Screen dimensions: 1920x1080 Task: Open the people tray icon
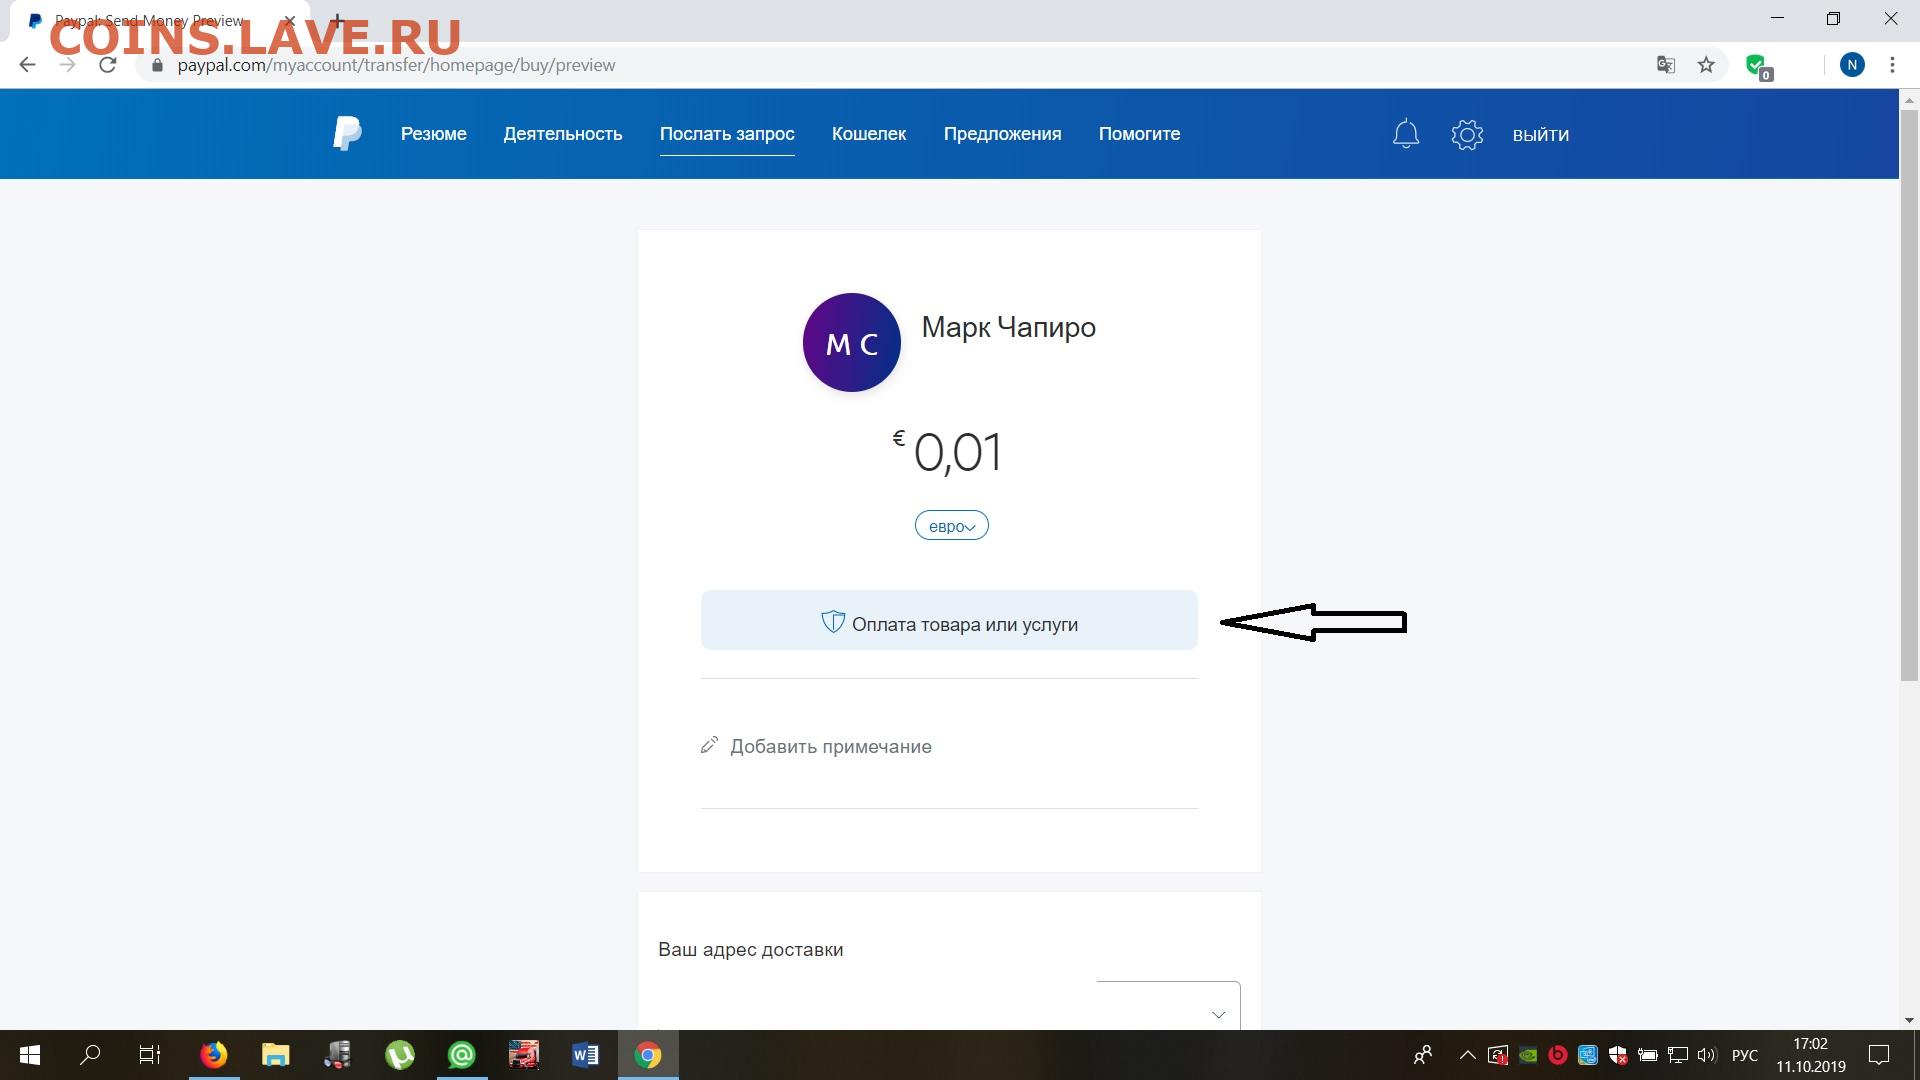1422,1055
